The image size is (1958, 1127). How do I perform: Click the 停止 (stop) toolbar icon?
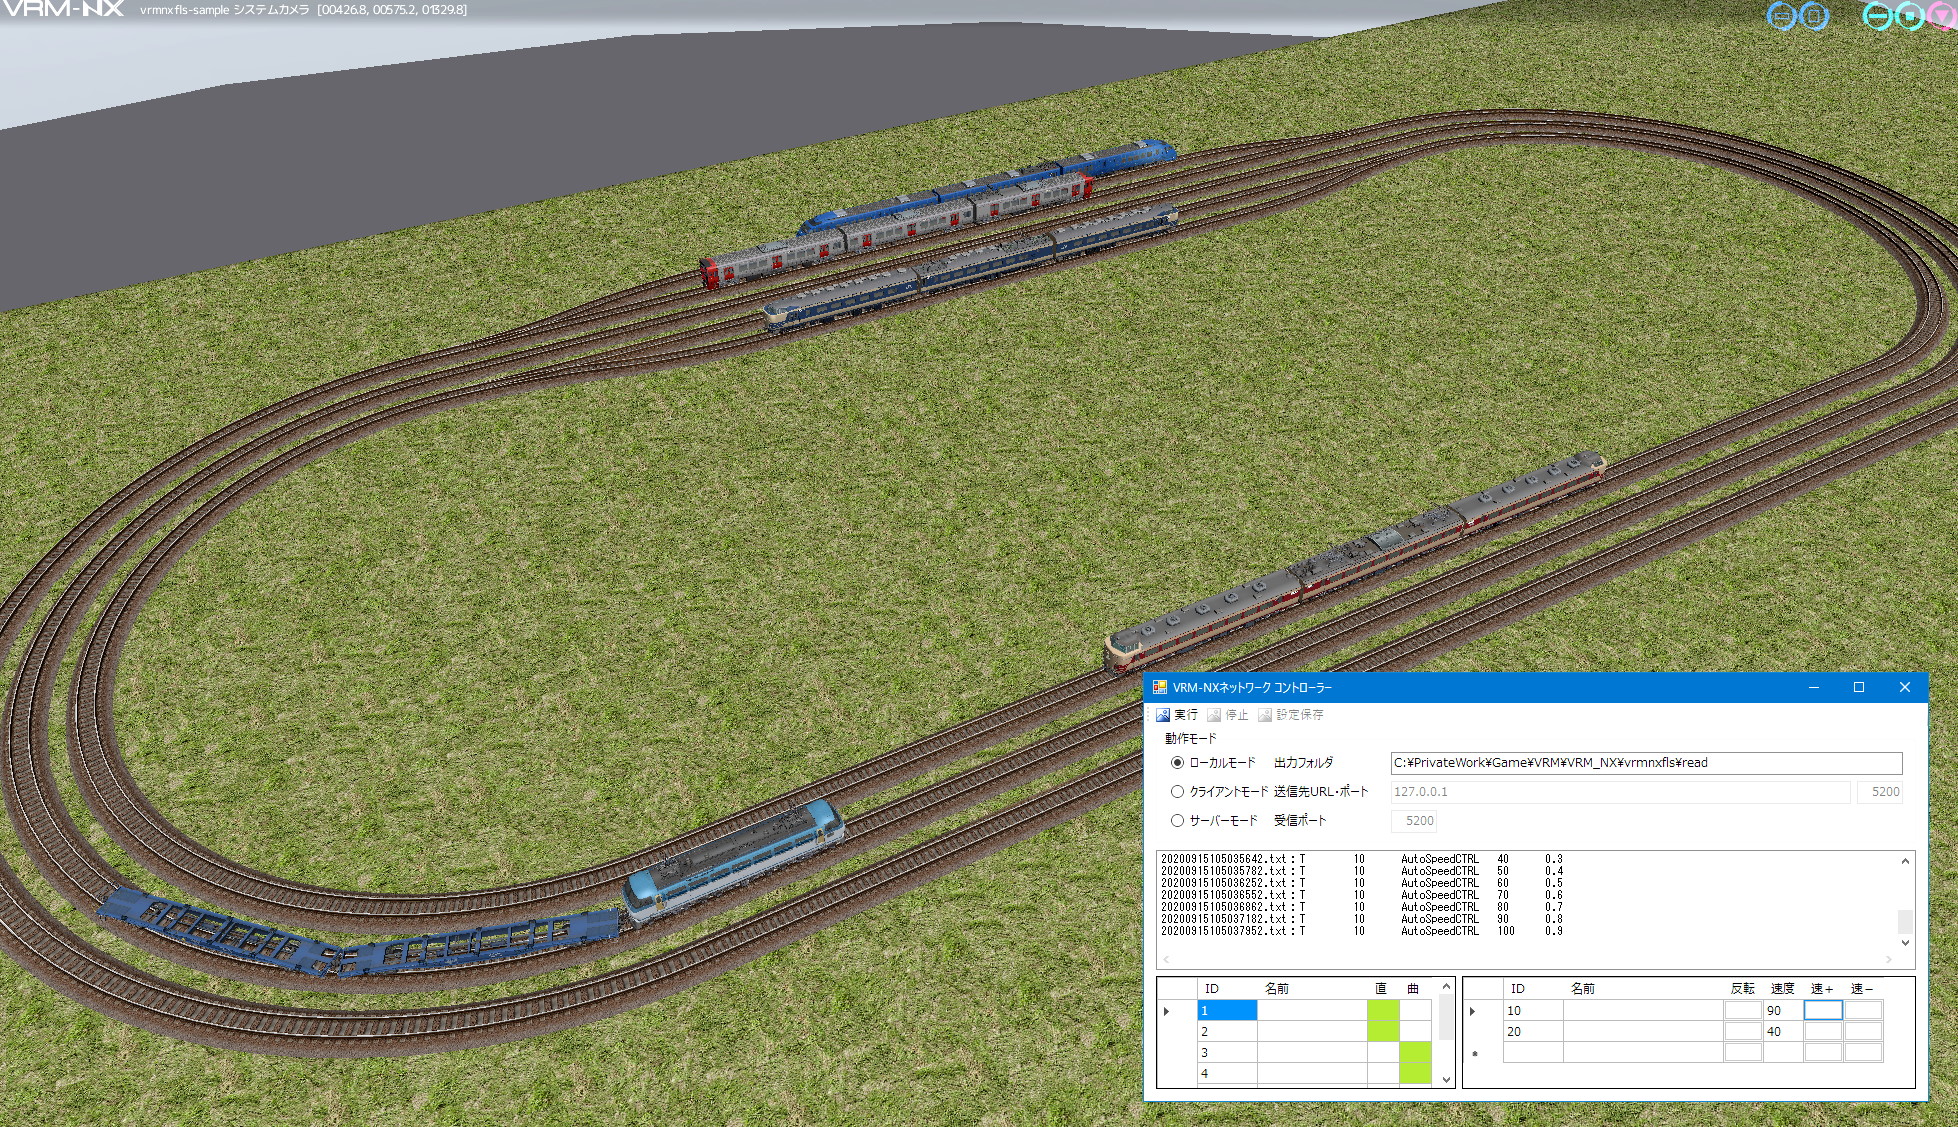(1214, 715)
